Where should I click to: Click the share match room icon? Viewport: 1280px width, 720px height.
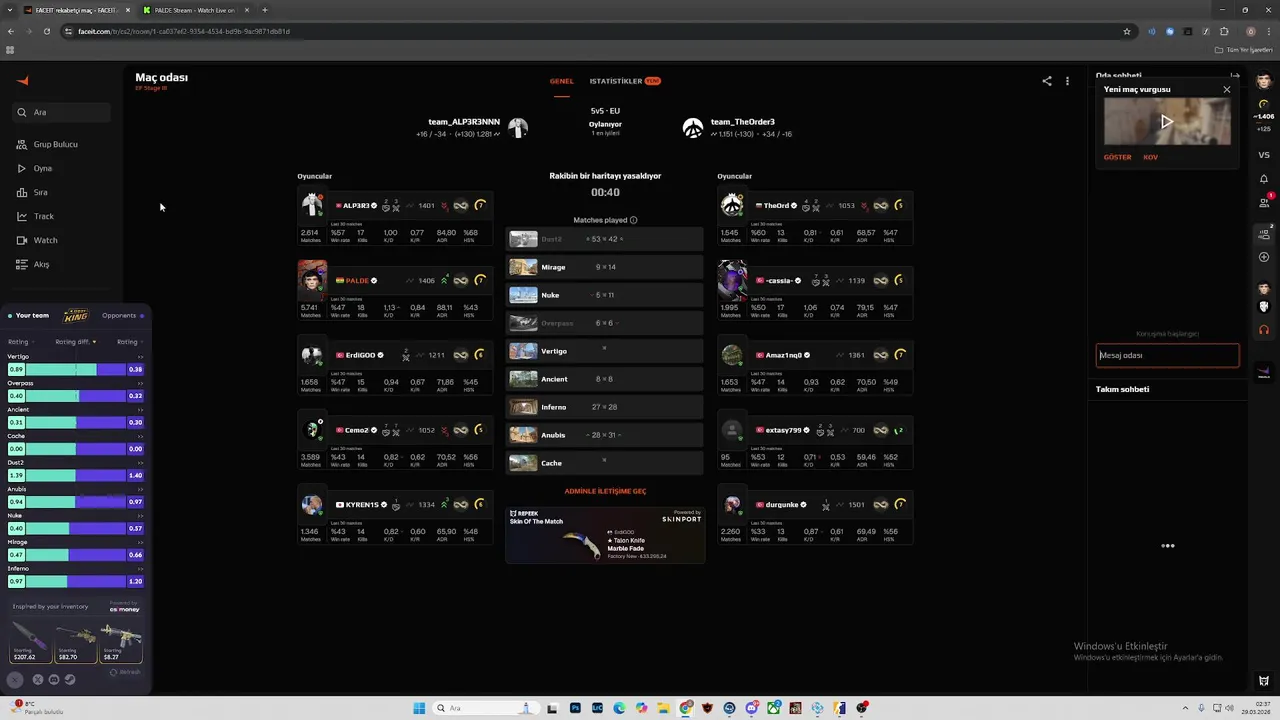[x=1047, y=81]
